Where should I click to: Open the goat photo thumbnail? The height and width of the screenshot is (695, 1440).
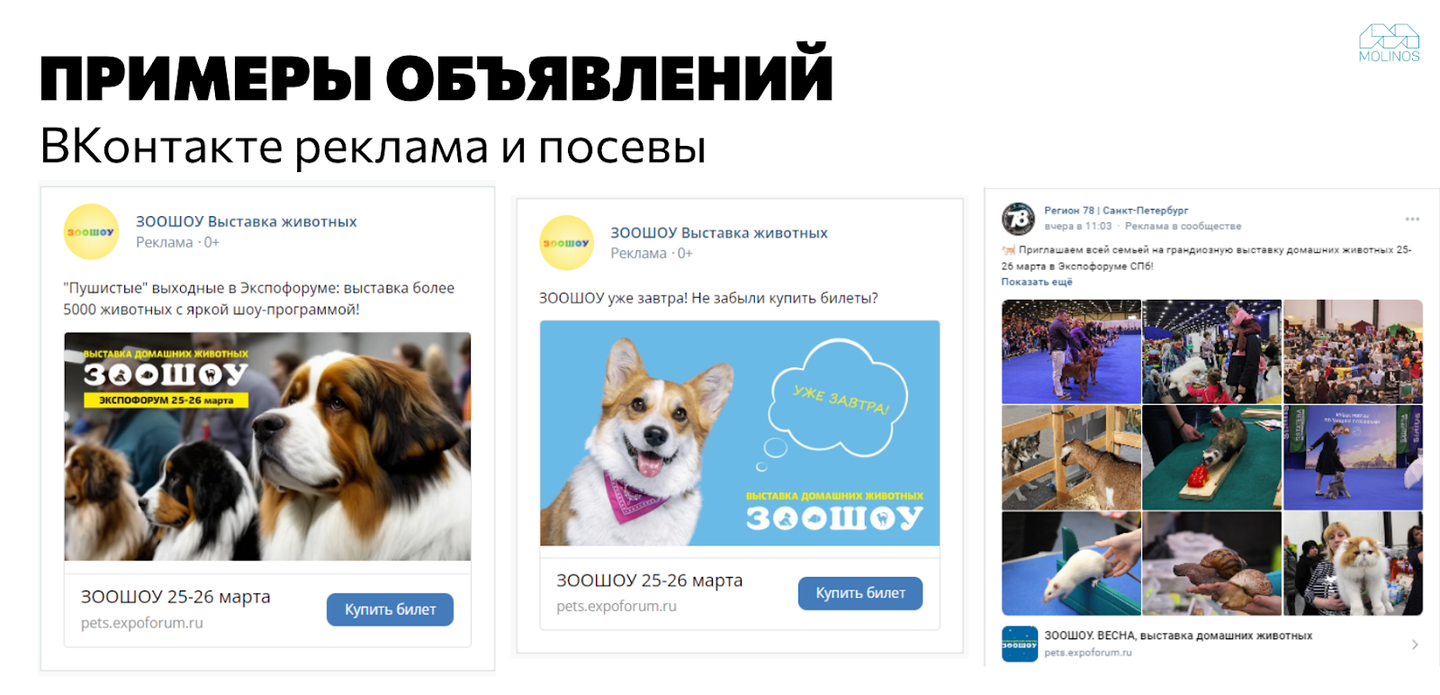coord(1071,457)
